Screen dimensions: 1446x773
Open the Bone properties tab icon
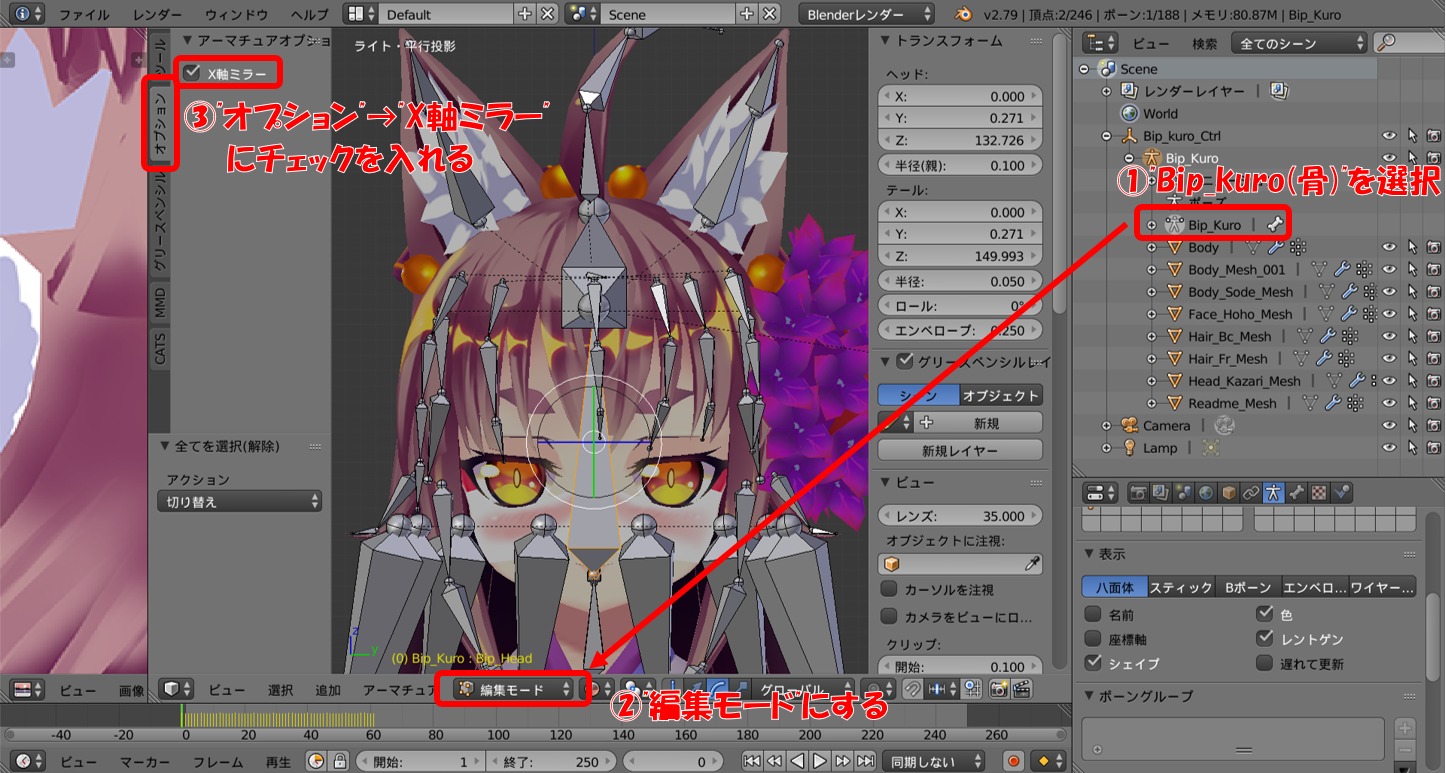click(1296, 493)
